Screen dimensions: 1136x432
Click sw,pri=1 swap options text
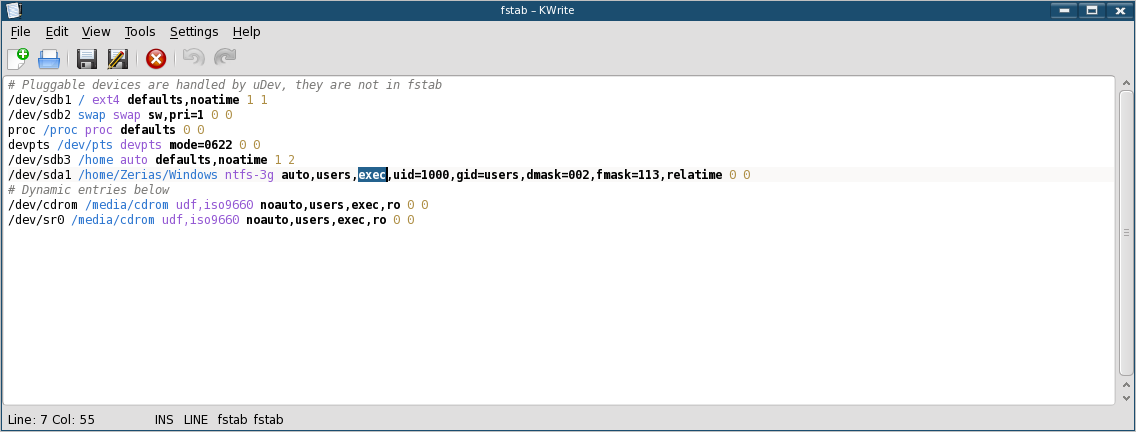(x=176, y=115)
